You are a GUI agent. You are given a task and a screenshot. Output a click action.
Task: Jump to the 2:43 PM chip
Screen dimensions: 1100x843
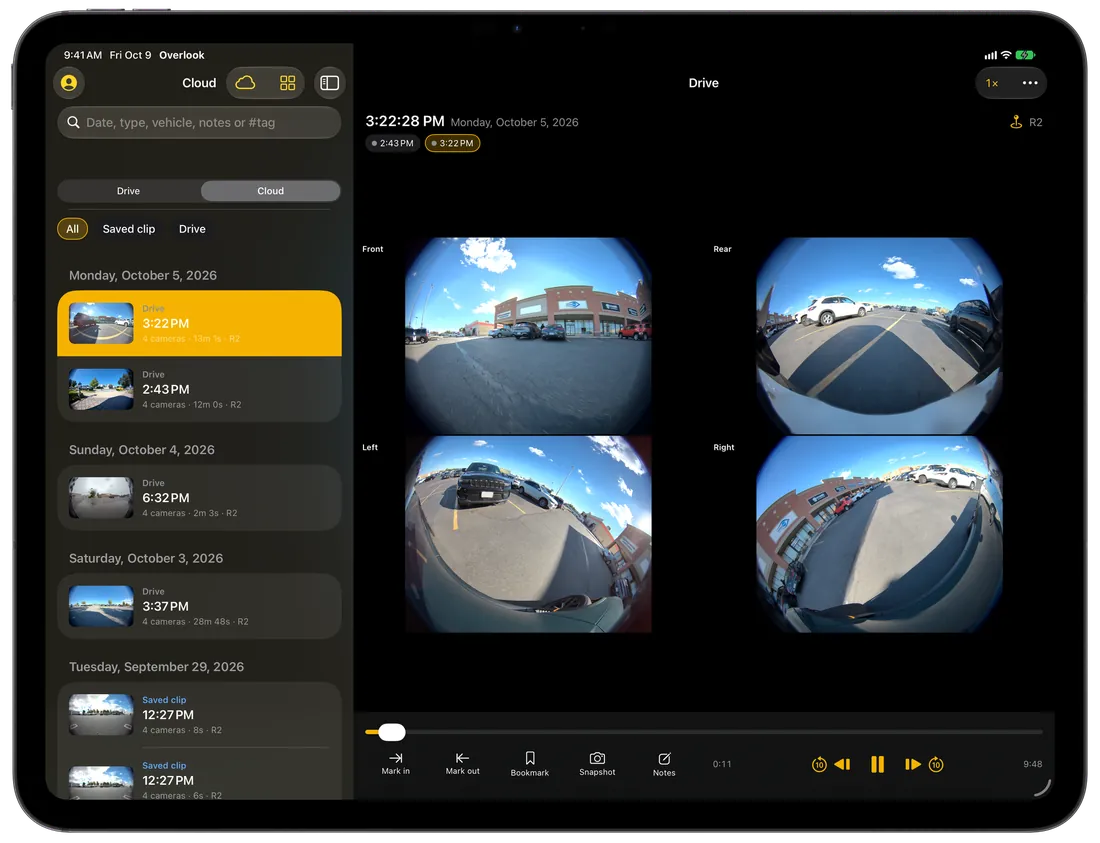[x=393, y=143]
